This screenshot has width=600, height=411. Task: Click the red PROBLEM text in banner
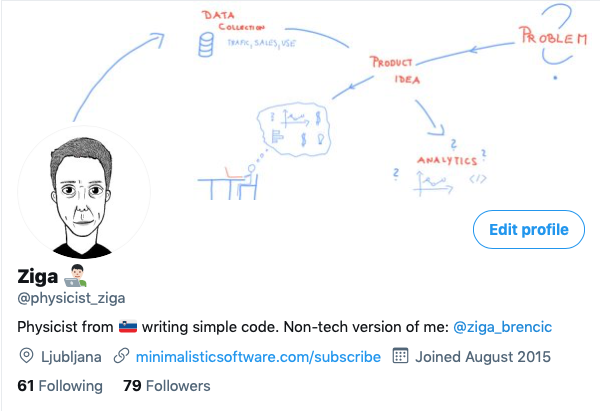click(552, 38)
